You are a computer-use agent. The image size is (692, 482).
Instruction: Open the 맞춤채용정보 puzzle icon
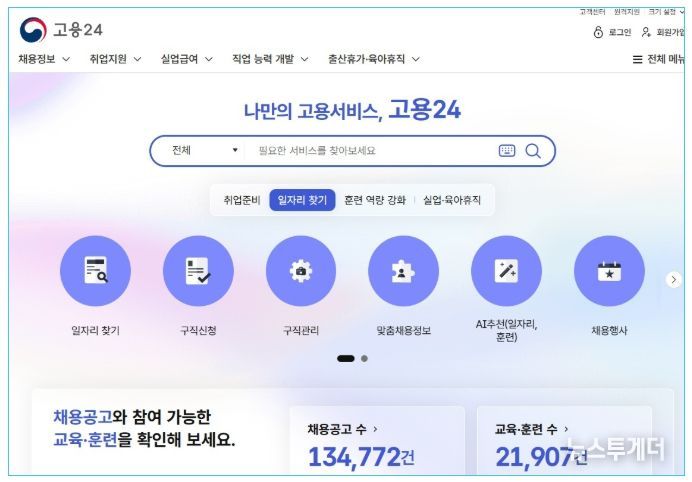(x=403, y=271)
